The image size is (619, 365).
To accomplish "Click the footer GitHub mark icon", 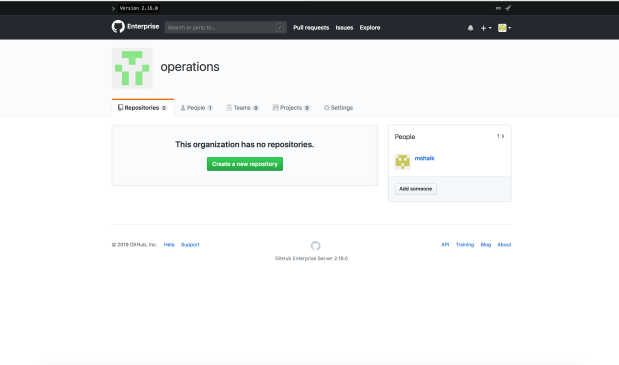I will [x=315, y=246].
